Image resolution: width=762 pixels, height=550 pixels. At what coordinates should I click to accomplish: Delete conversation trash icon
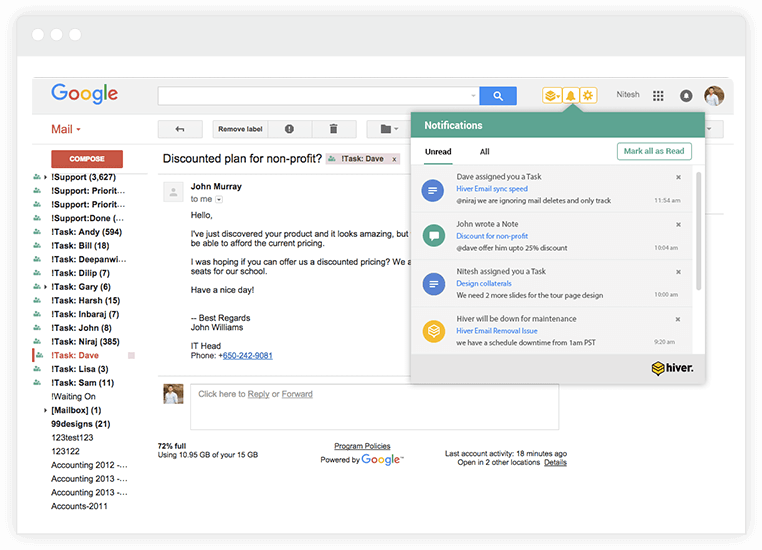[333, 129]
